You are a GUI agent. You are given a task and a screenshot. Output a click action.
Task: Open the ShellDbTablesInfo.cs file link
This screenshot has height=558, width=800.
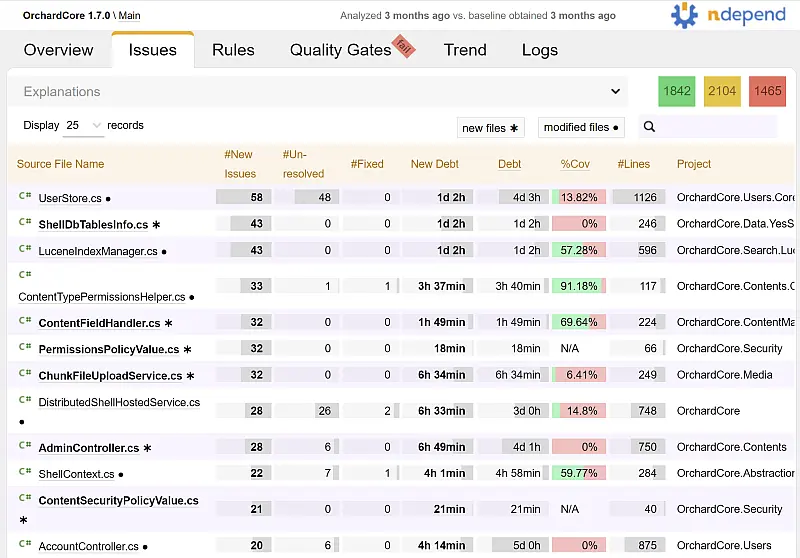point(93,225)
